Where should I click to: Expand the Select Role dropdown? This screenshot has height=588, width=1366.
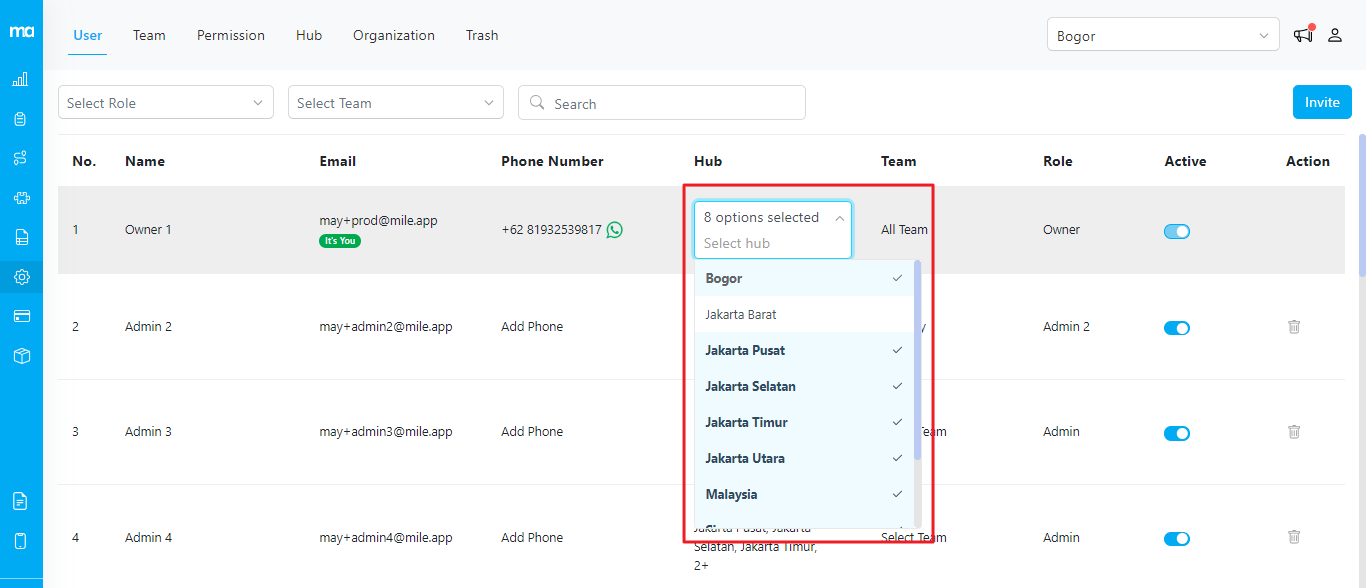[165, 103]
